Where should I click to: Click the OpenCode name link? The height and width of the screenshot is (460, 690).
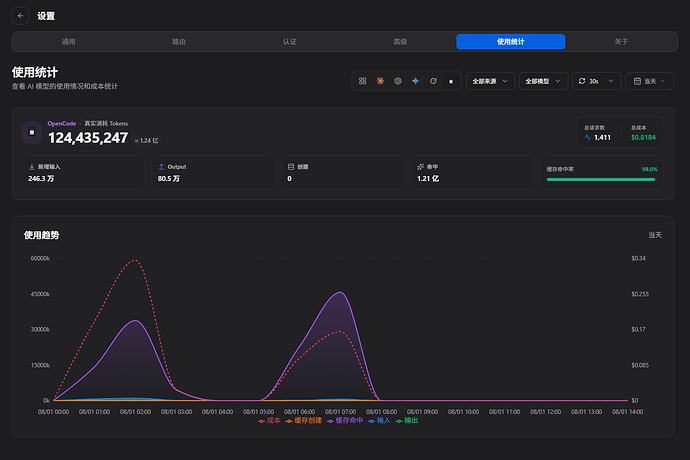click(62, 124)
